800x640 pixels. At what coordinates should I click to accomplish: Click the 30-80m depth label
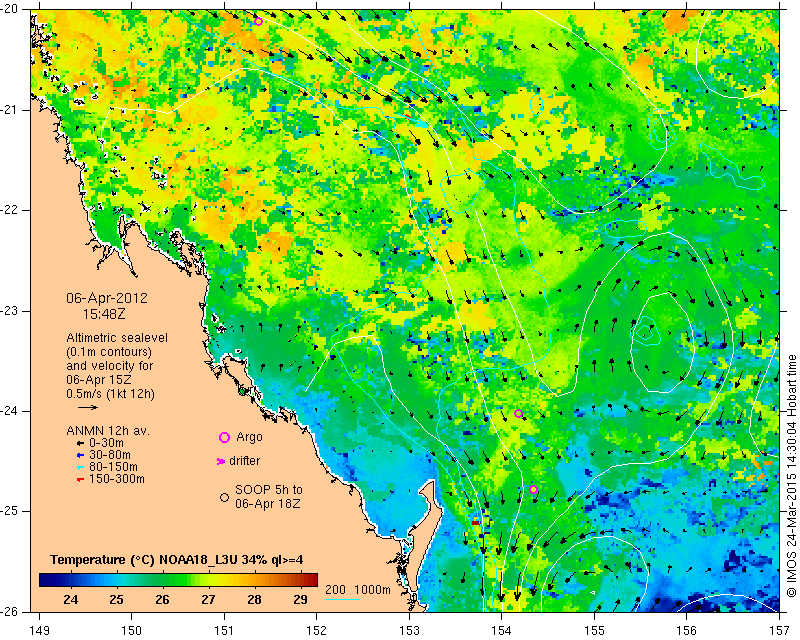click(x=110, y=455)
